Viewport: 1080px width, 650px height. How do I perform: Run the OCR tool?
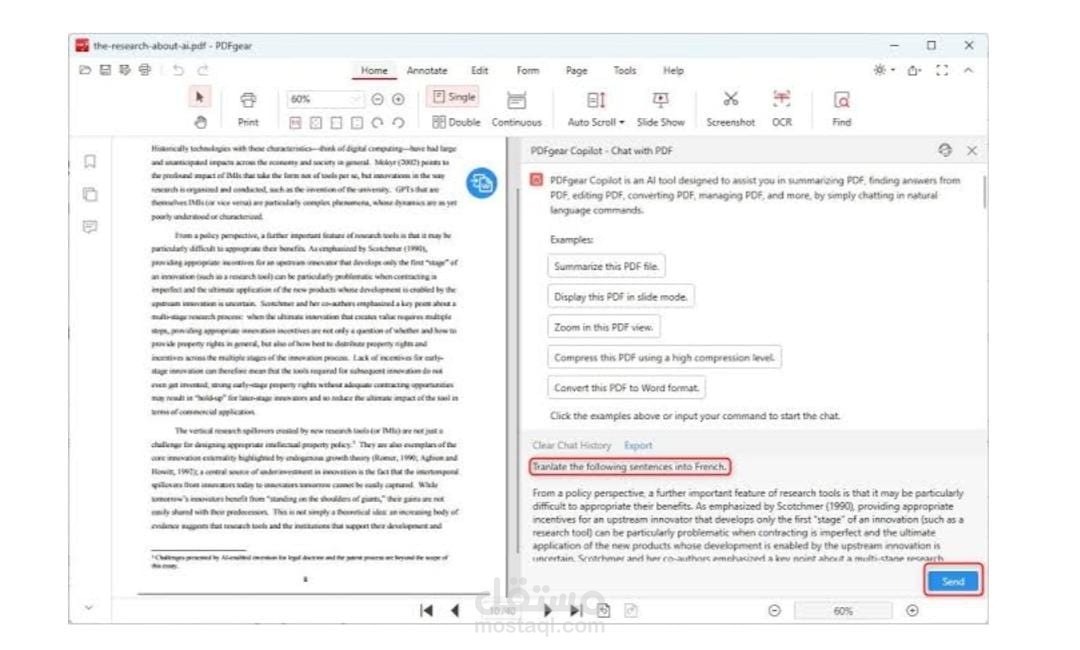tap(782, 109)
